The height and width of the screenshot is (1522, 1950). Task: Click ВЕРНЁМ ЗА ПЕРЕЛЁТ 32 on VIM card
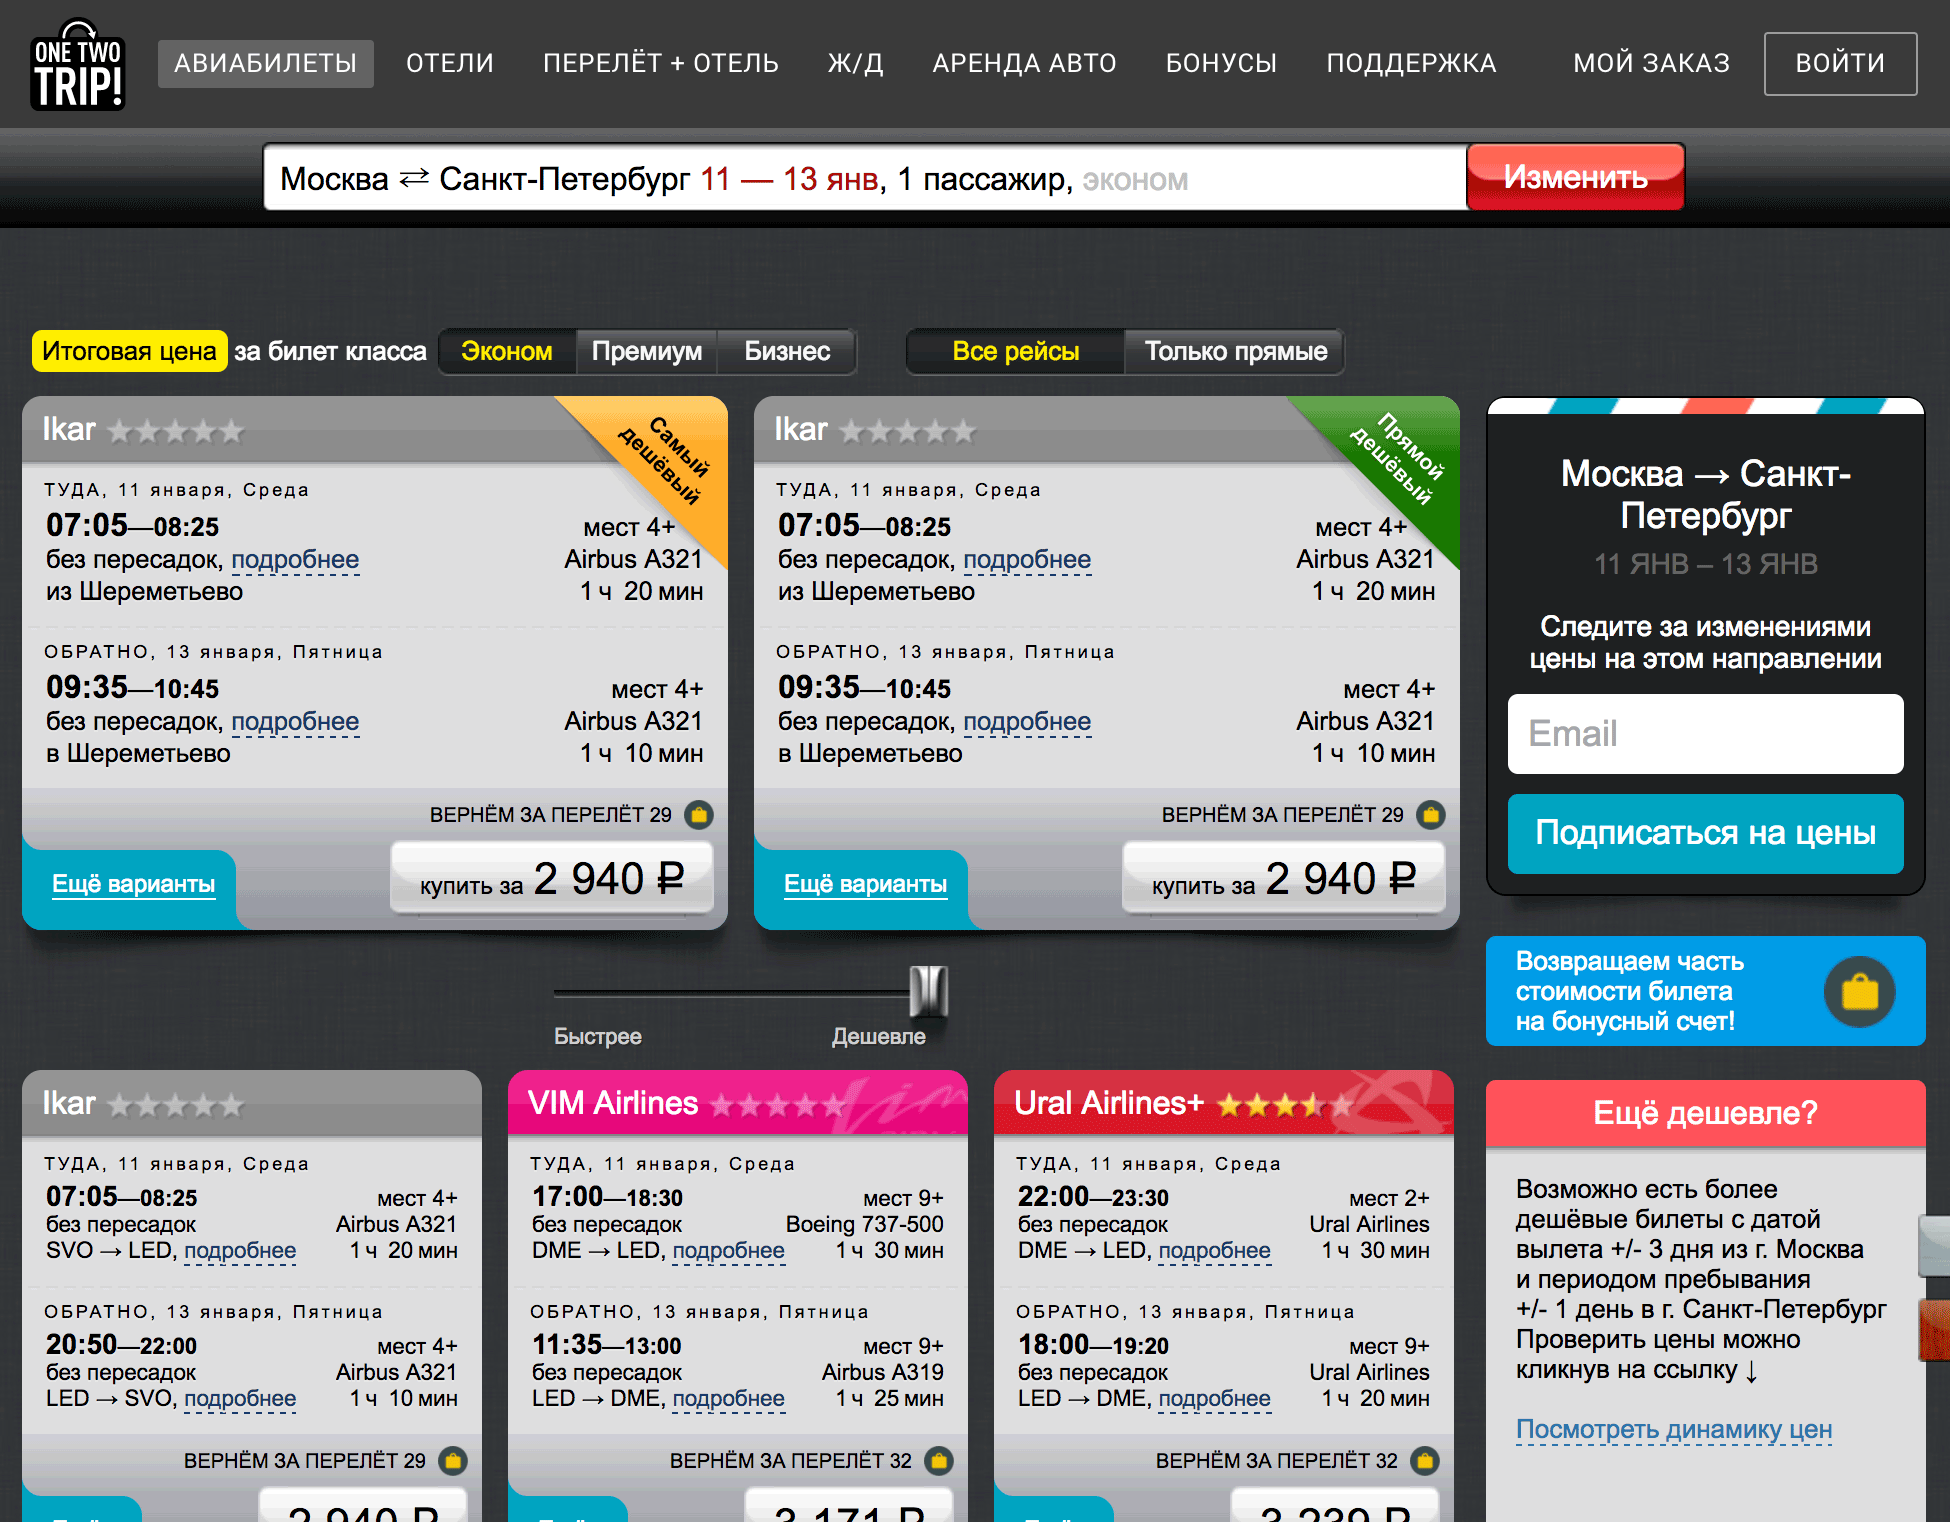(x=791, y=1461)
